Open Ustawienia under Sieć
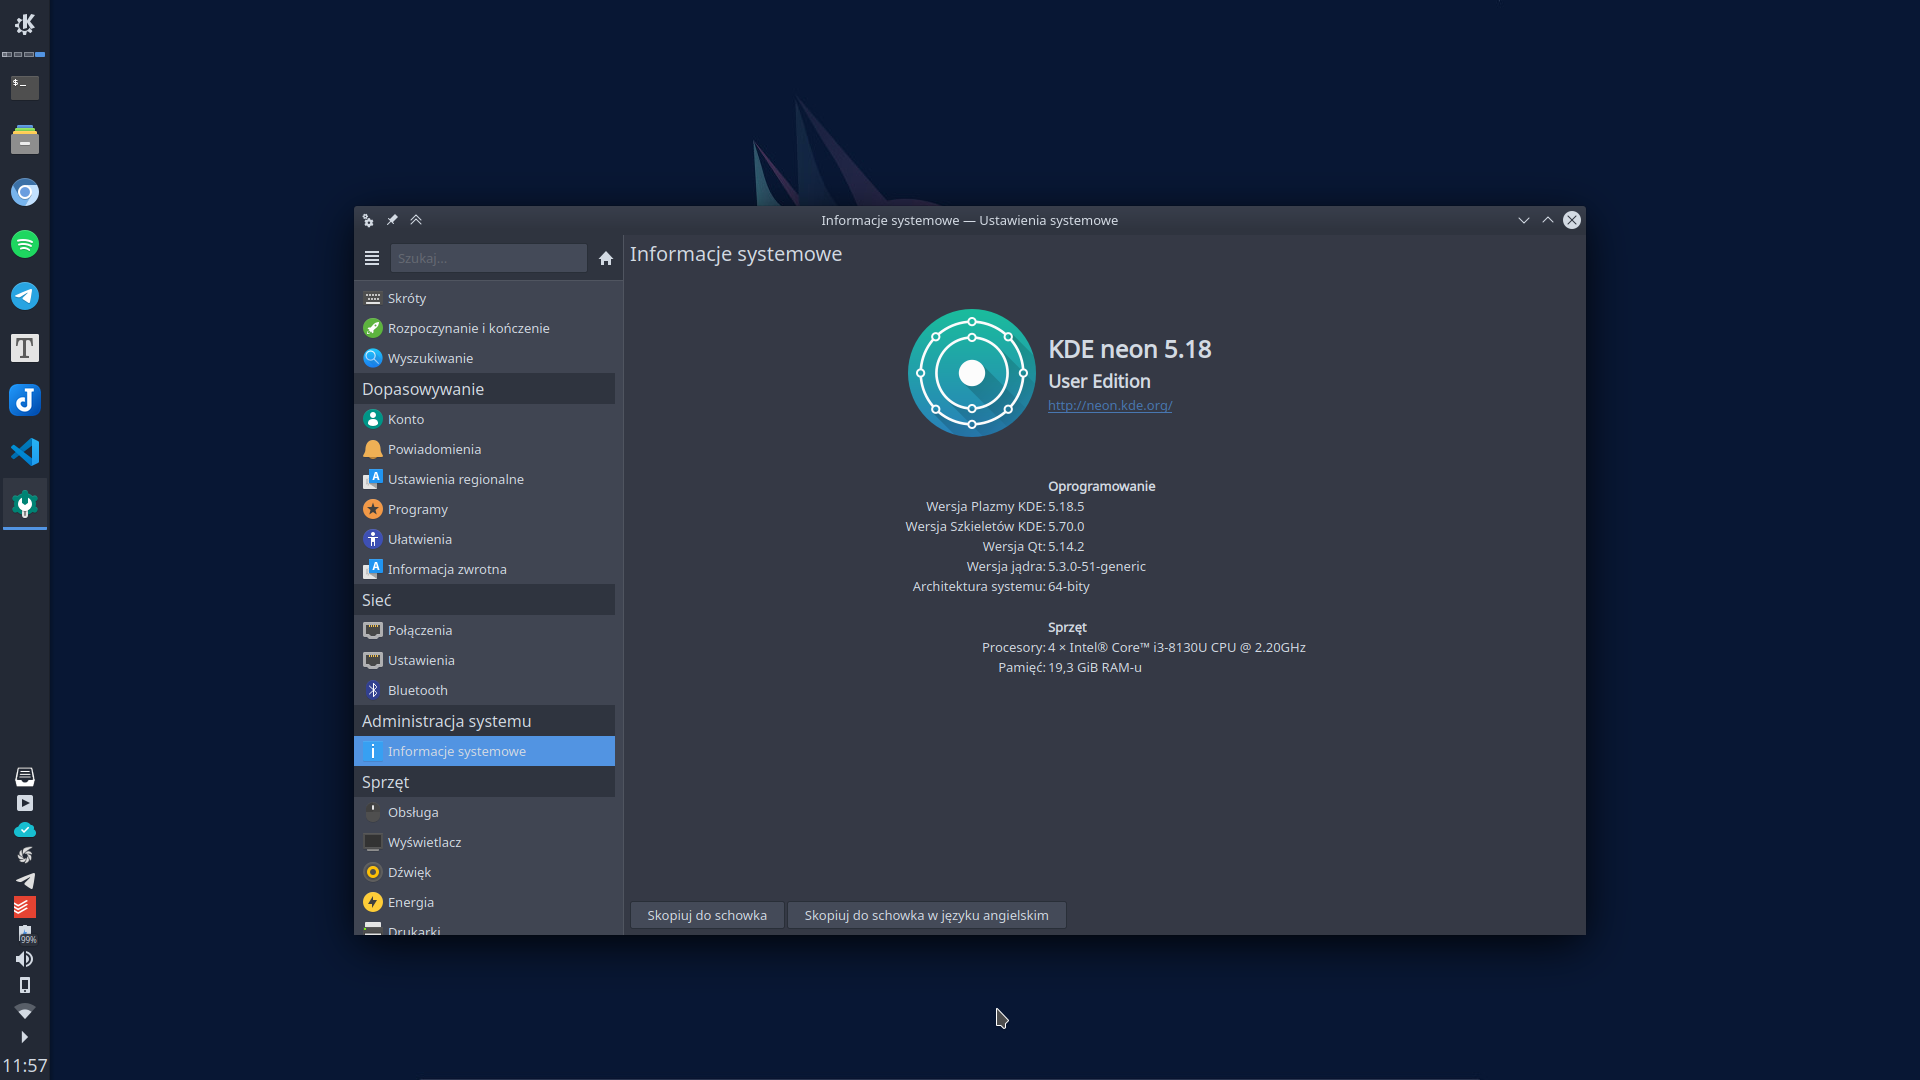1920x1080 pixels. pyautogui.click(x=484, y=660)
